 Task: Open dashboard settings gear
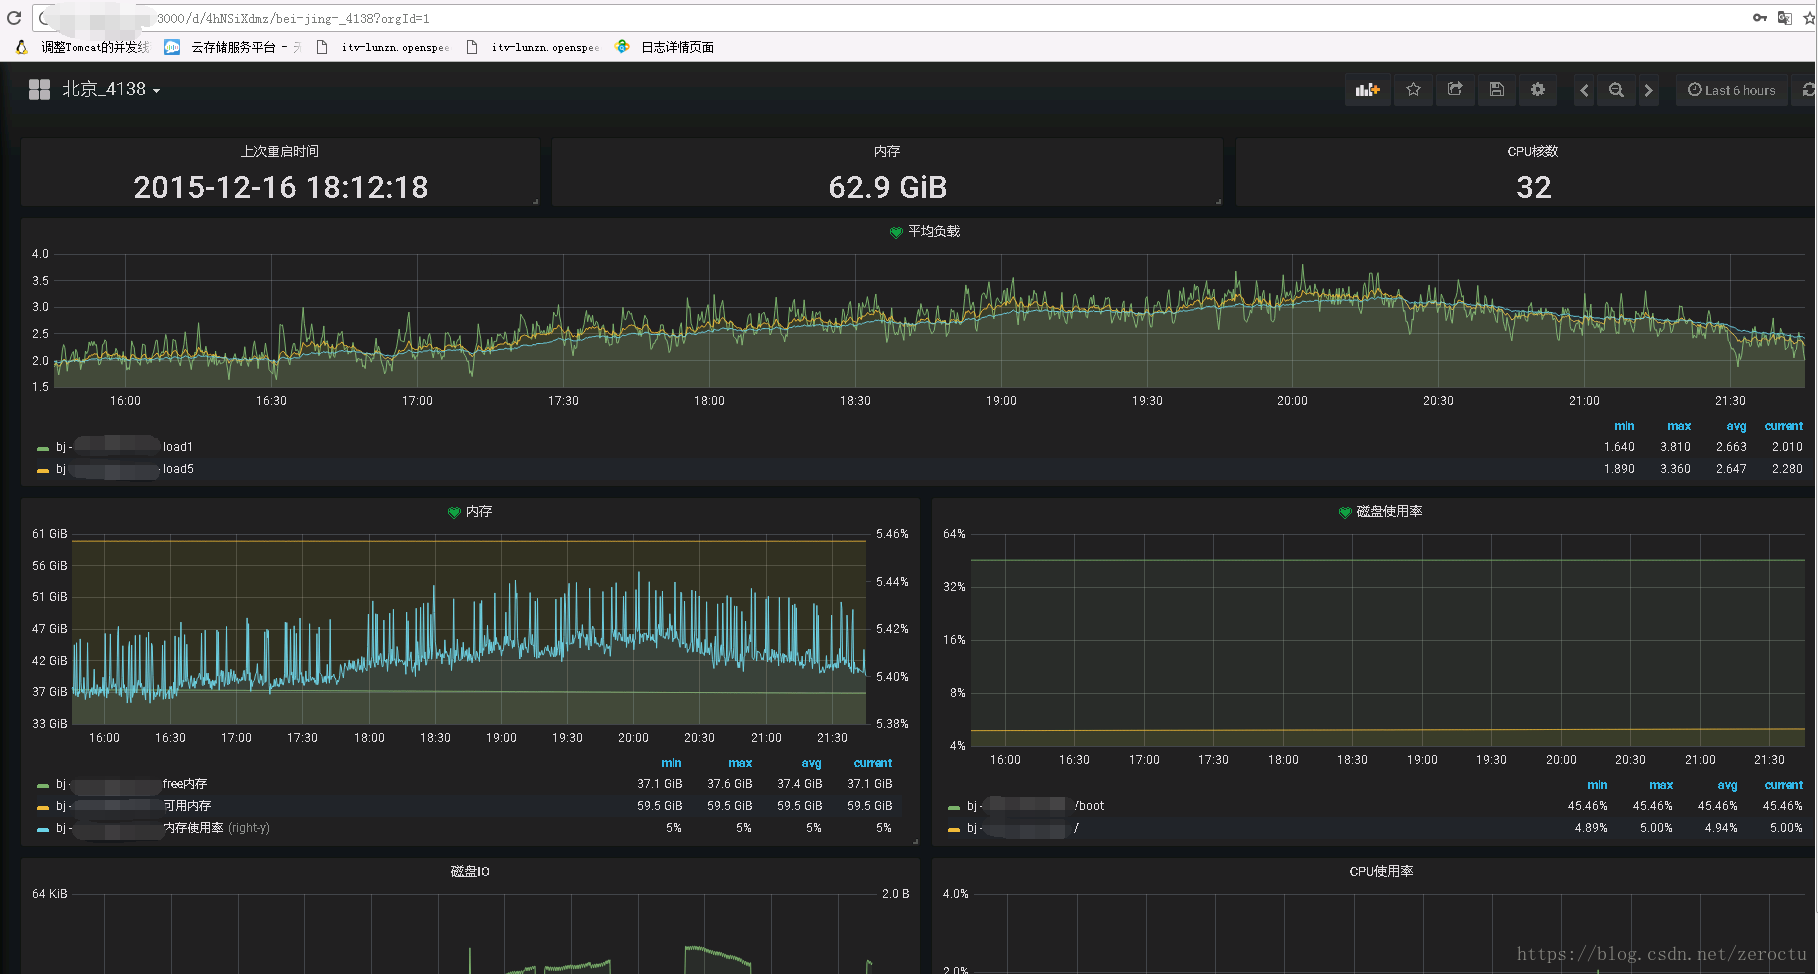click(1538, 90)
